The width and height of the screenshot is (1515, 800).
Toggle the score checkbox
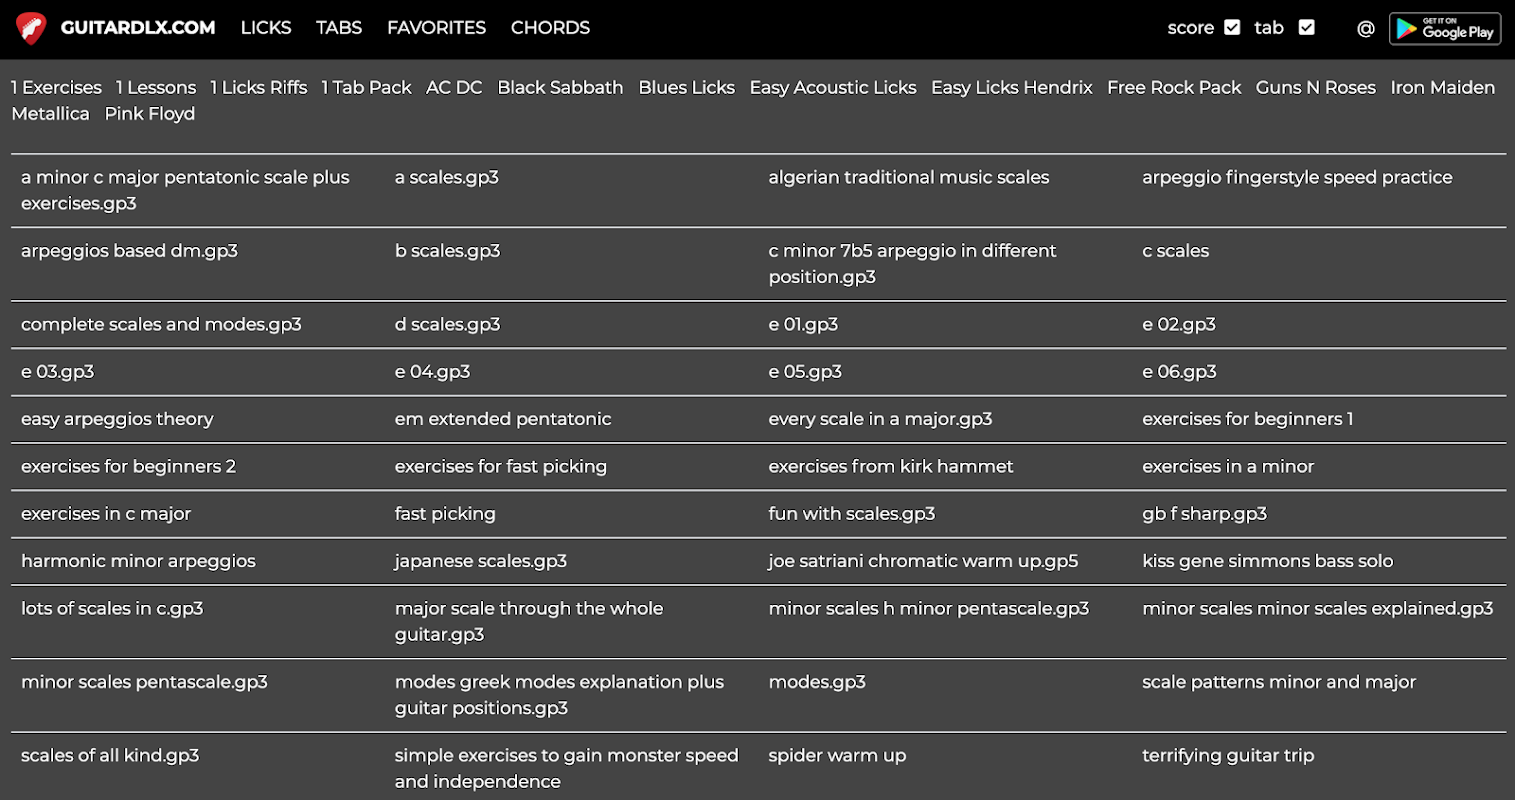click(x=1232, y=27)
